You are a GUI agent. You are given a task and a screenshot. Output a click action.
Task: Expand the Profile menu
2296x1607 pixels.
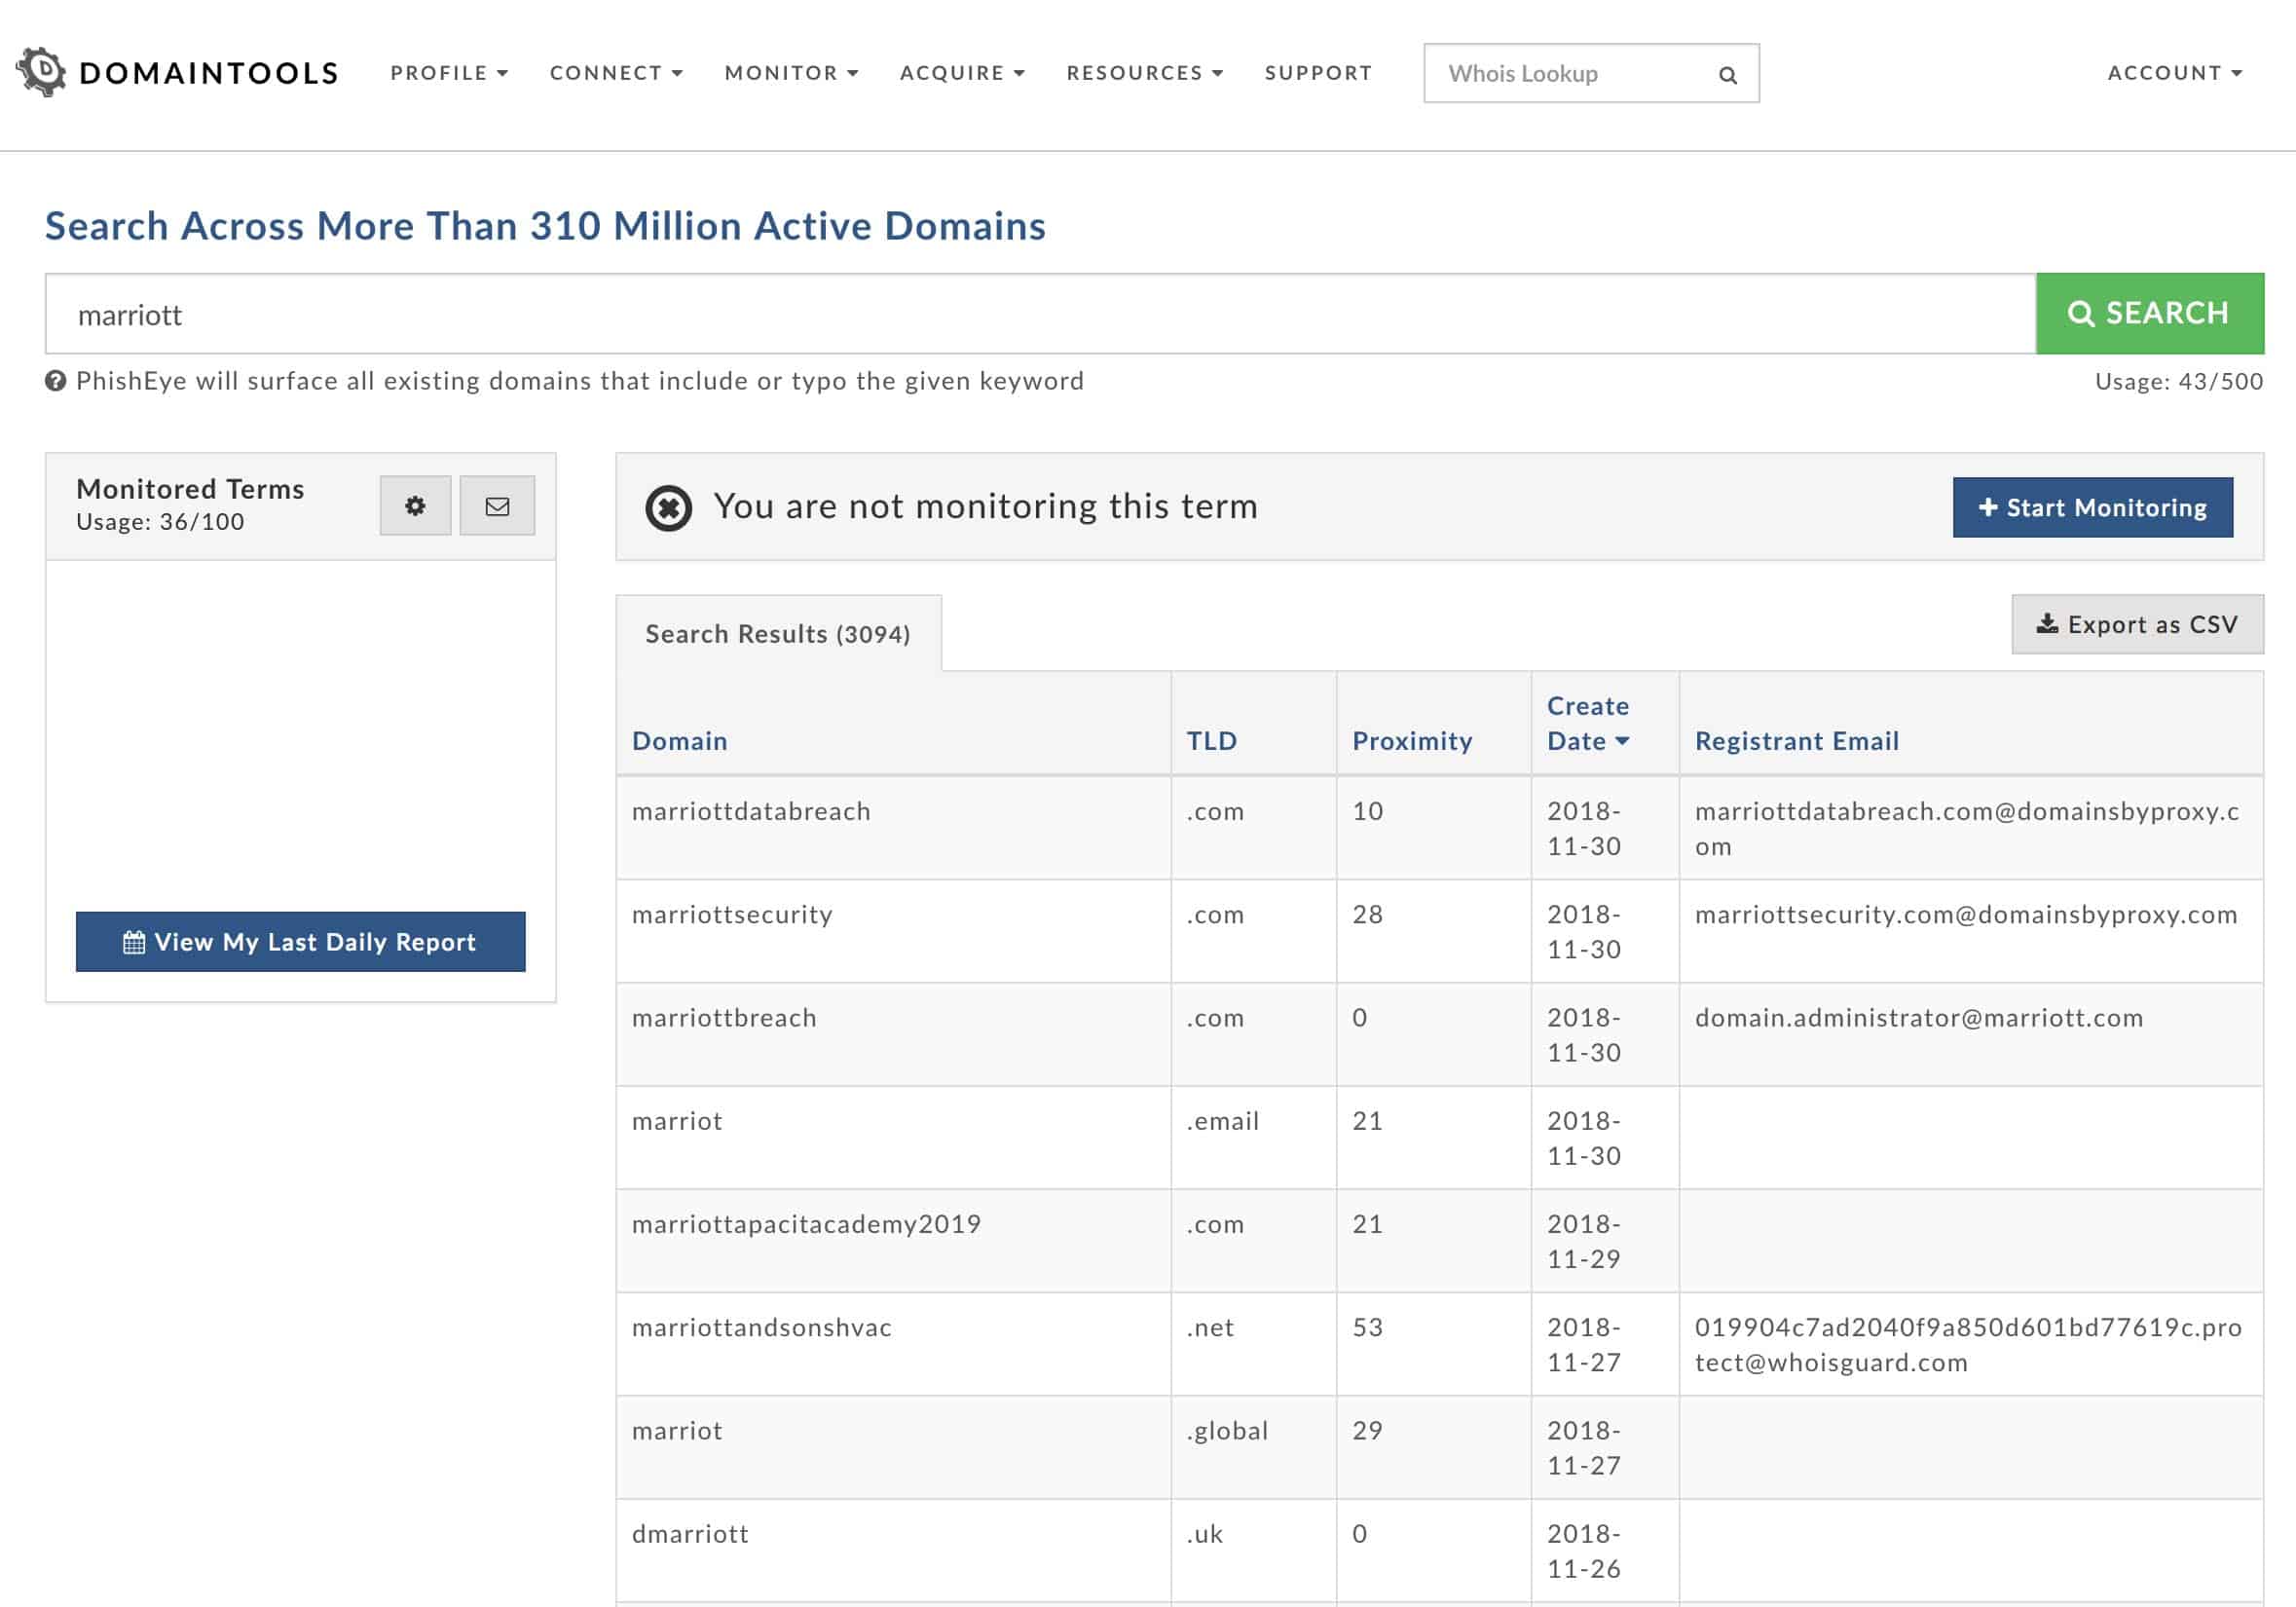click(449, 73)
